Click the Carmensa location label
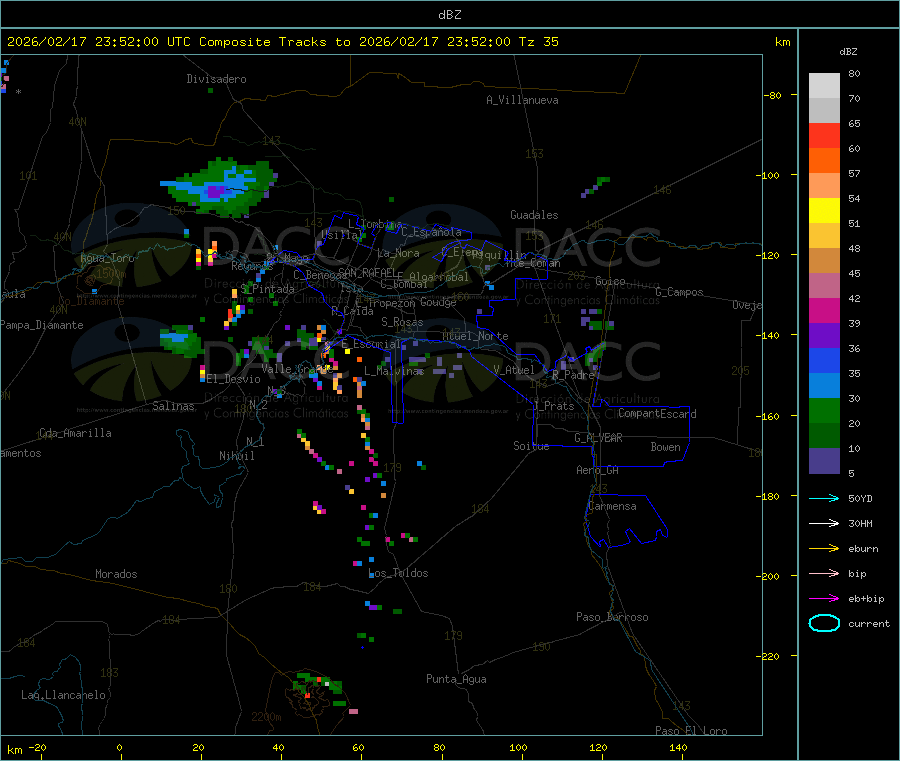This screenshot has width=900, height=761. point(612,506)
